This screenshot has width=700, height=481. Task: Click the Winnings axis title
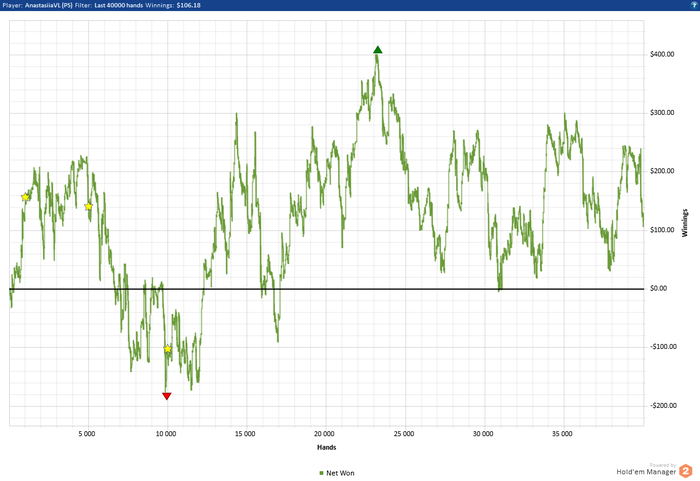(x=684, y=222)
